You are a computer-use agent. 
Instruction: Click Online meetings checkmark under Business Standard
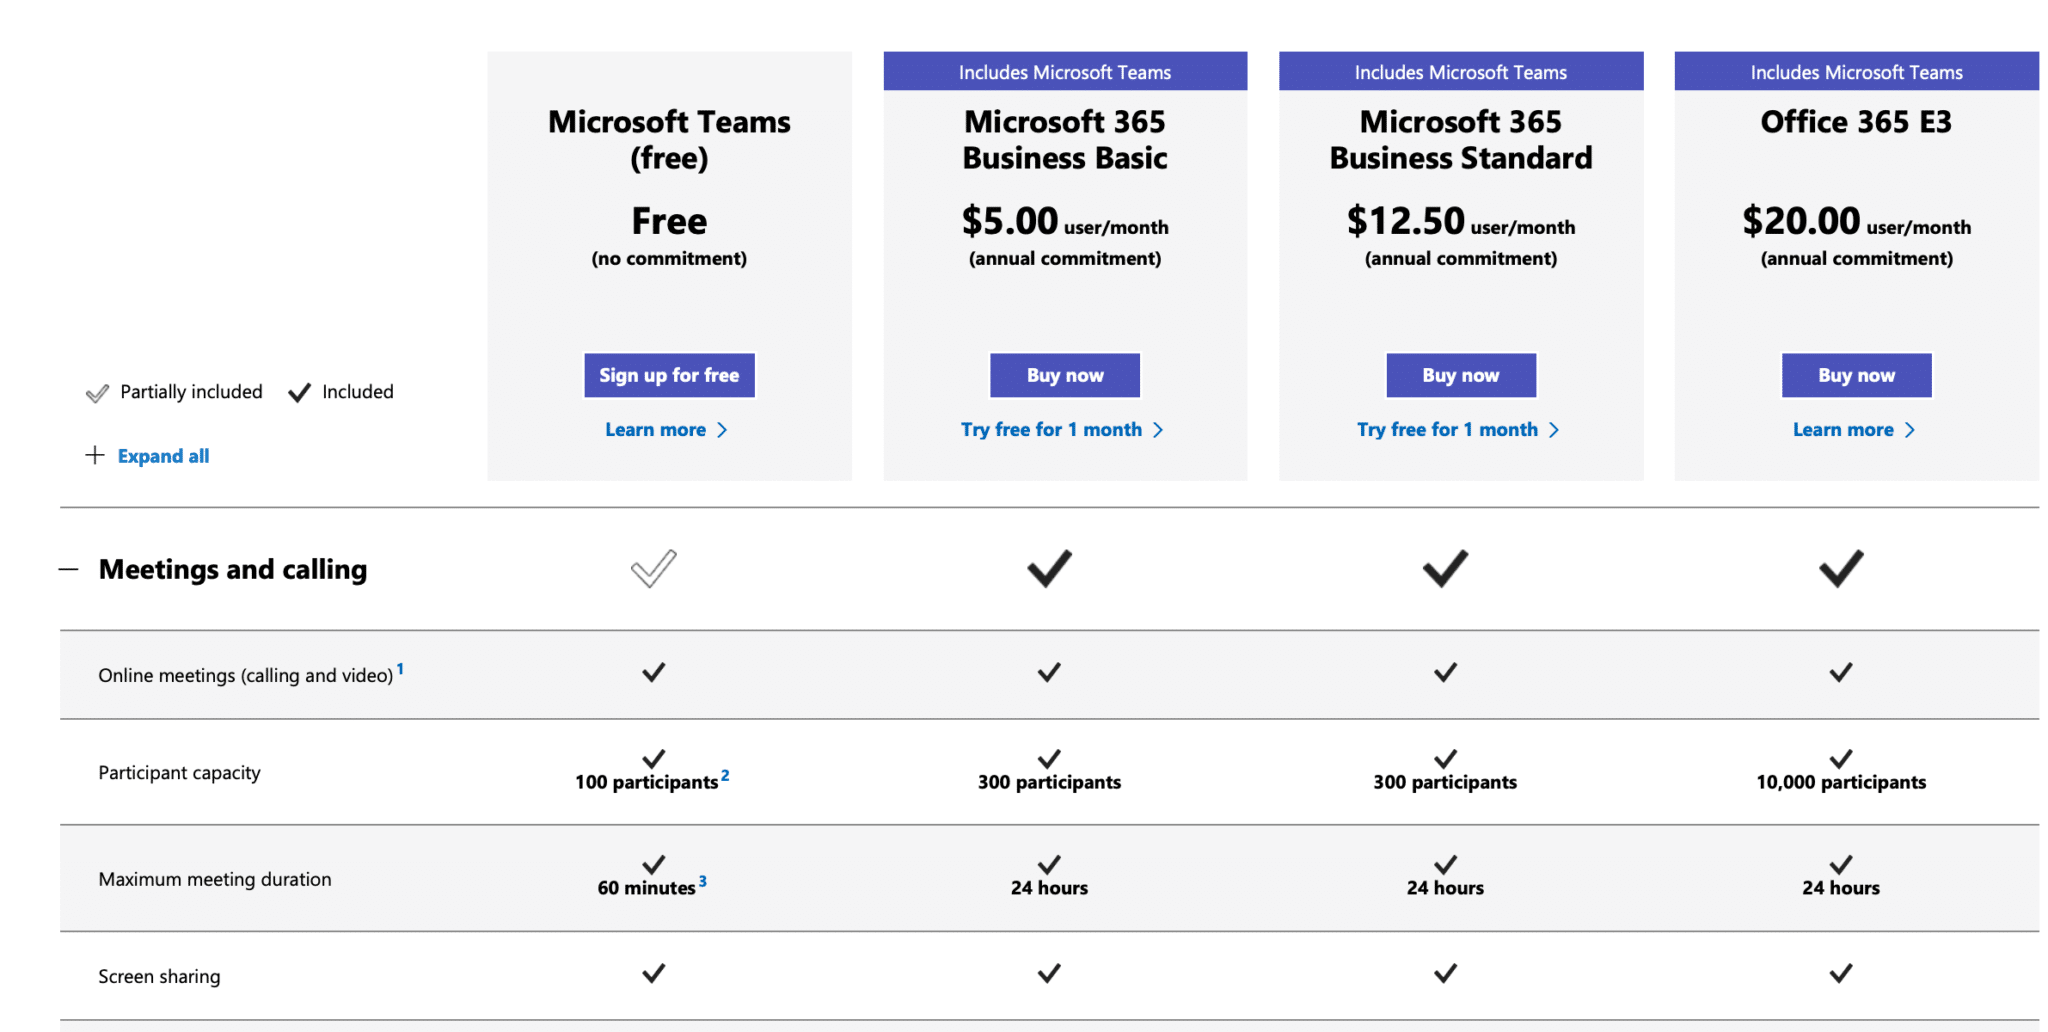[1445, 672]
